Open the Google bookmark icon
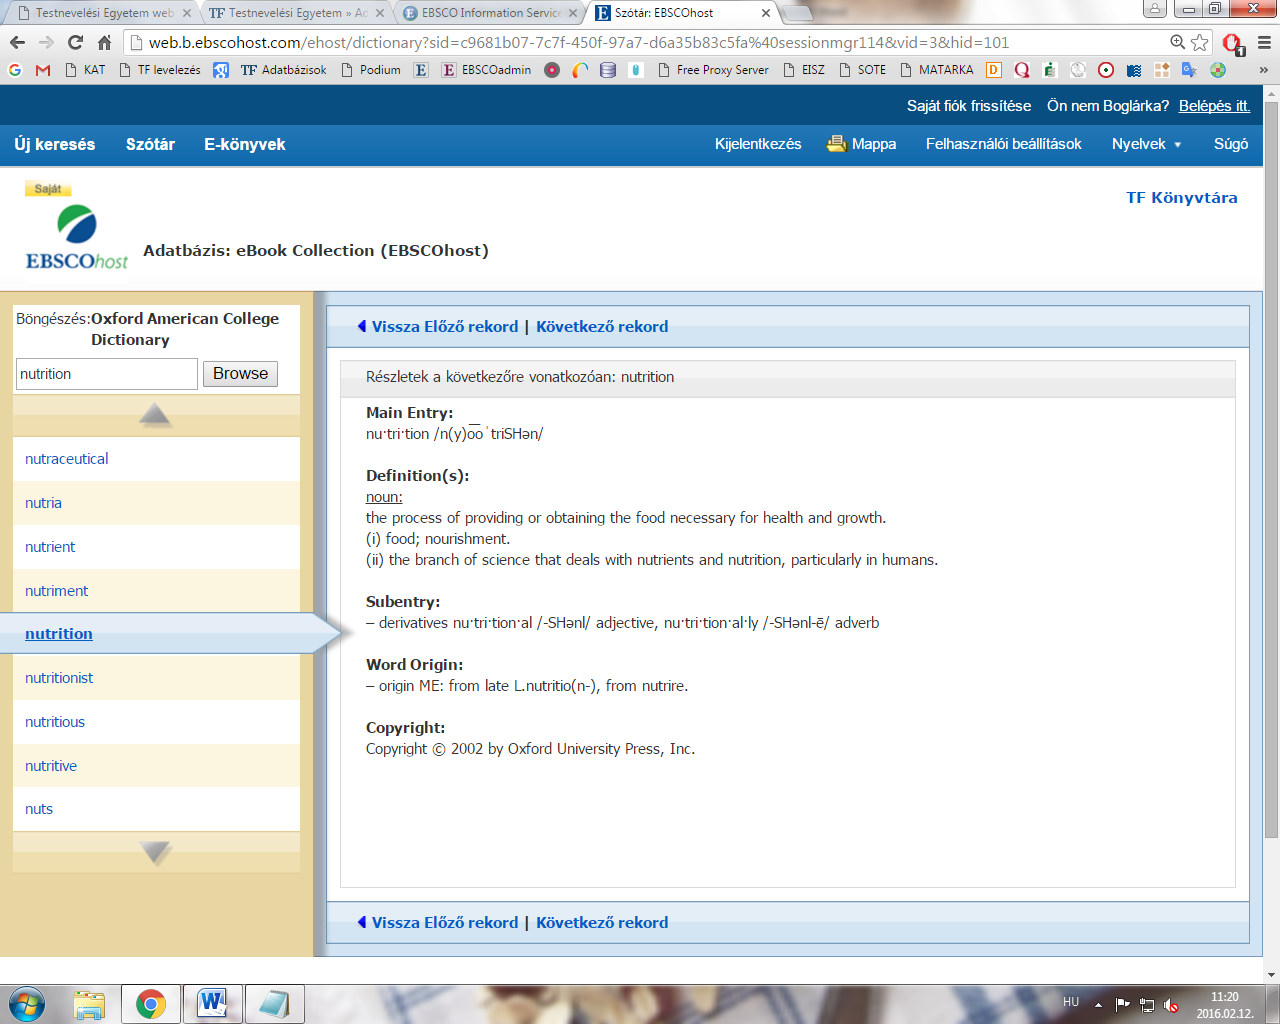Screen dimensions: 1280x1024 (x=14, y=70)
